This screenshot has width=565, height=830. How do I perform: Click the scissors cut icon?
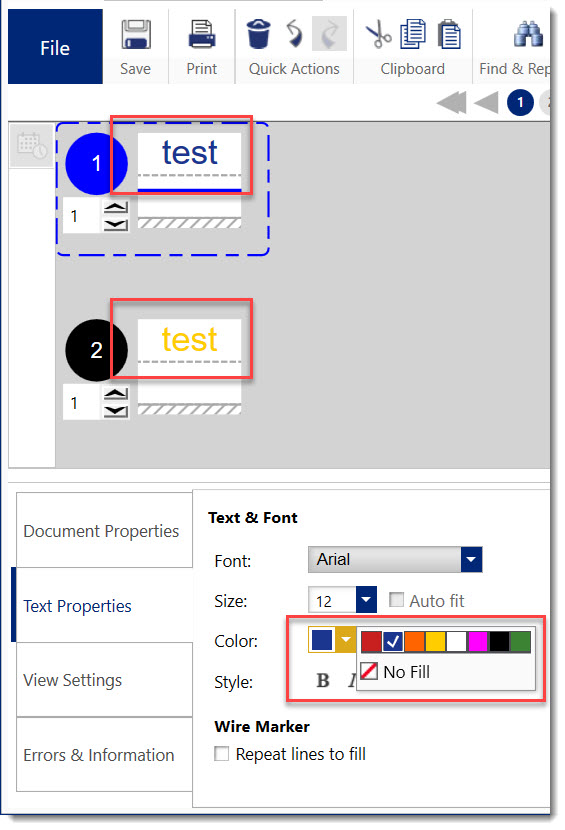(379, 34)
